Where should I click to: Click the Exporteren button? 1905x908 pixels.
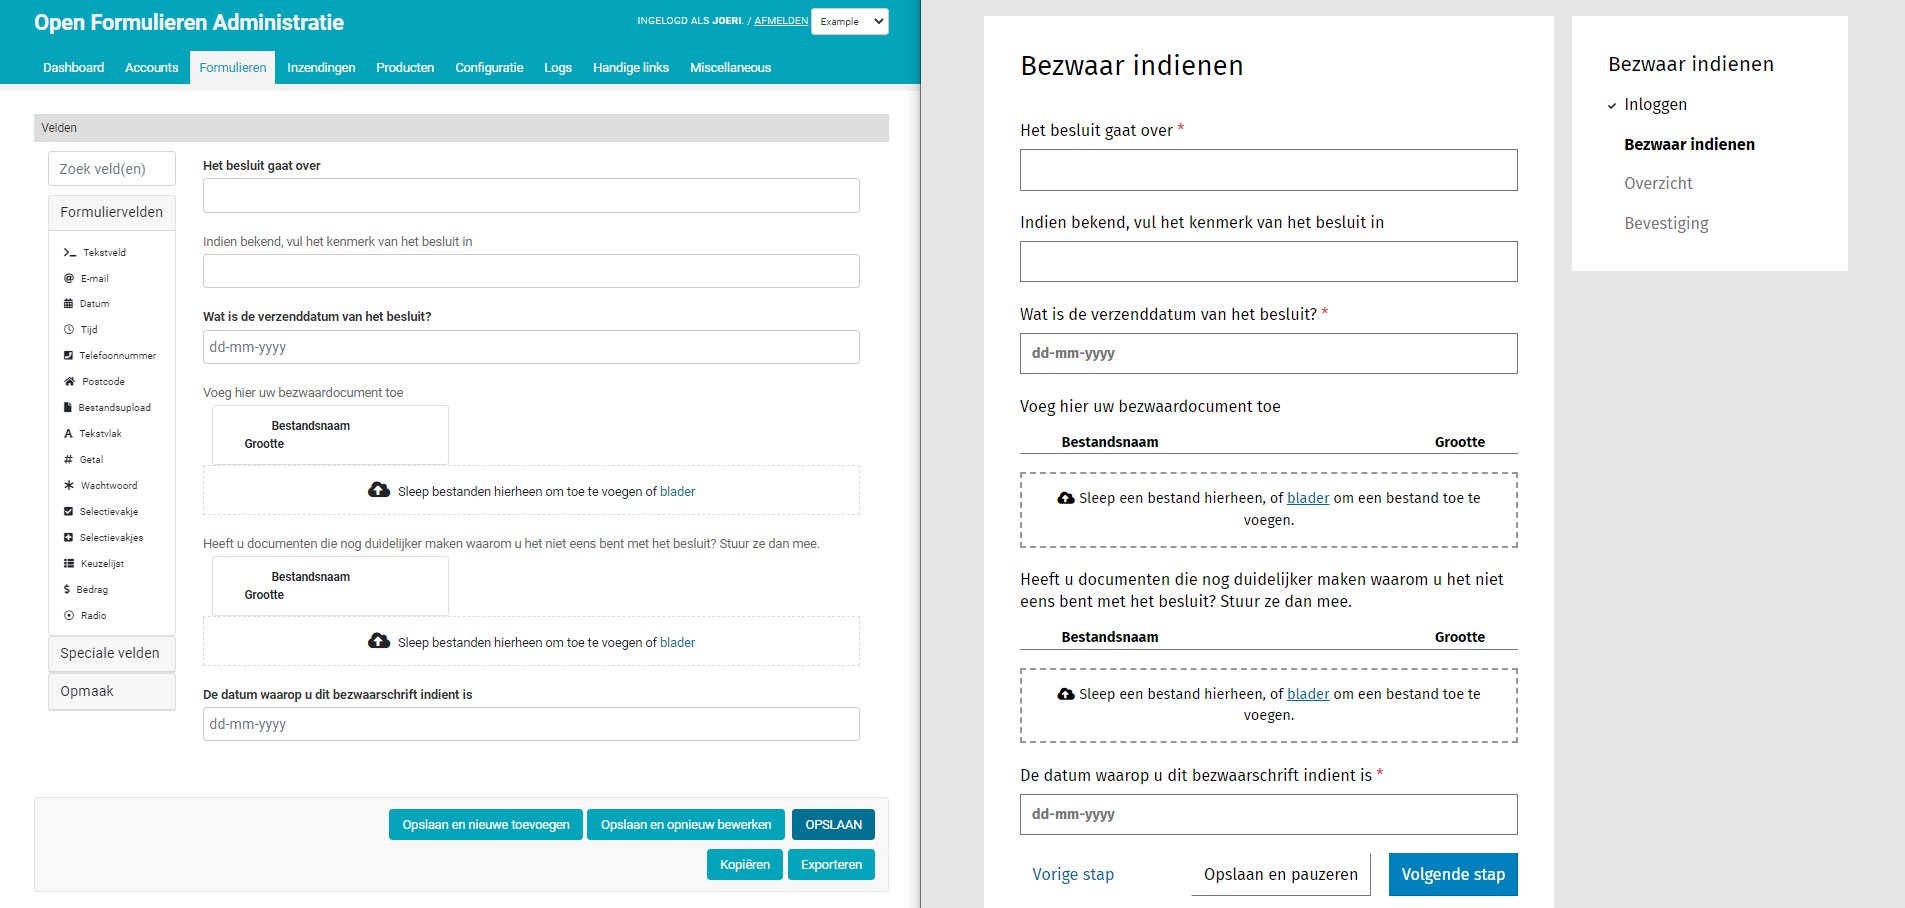pyautogui.click(x=831, y=865)
